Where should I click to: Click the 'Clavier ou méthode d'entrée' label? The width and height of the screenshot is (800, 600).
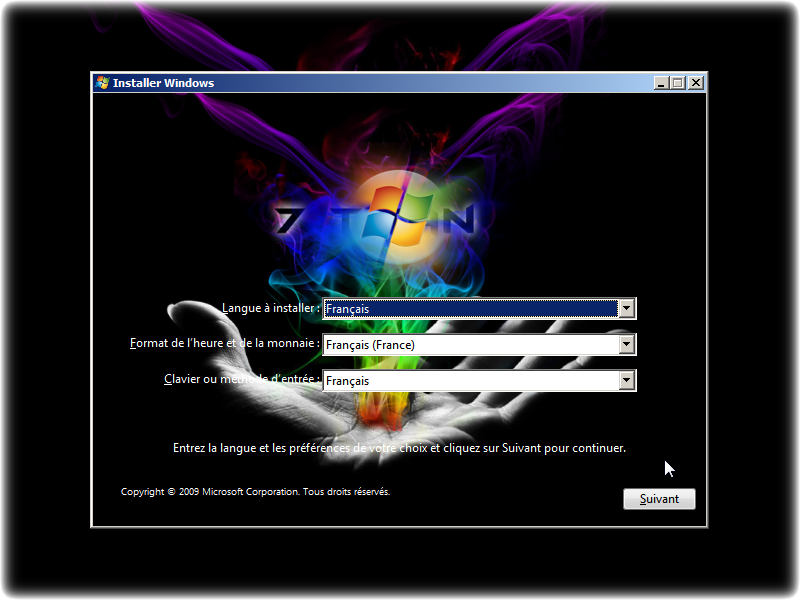point(242,379)
